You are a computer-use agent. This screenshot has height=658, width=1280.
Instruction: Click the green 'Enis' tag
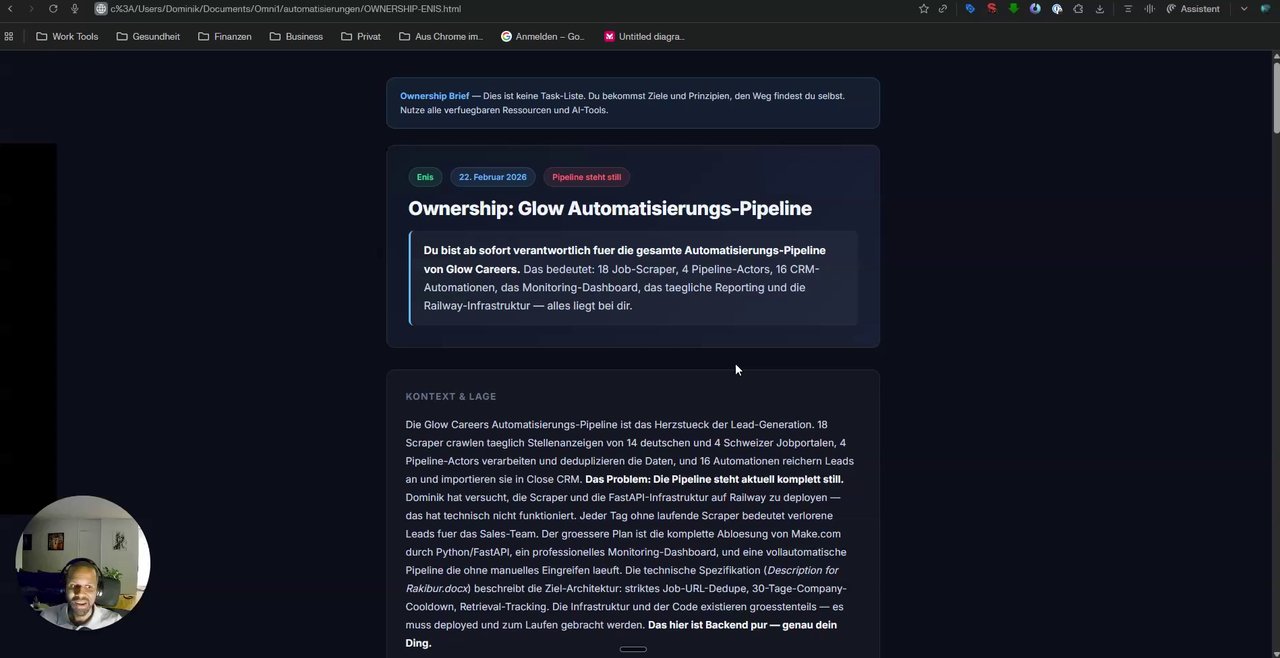[x=425, y=177]
